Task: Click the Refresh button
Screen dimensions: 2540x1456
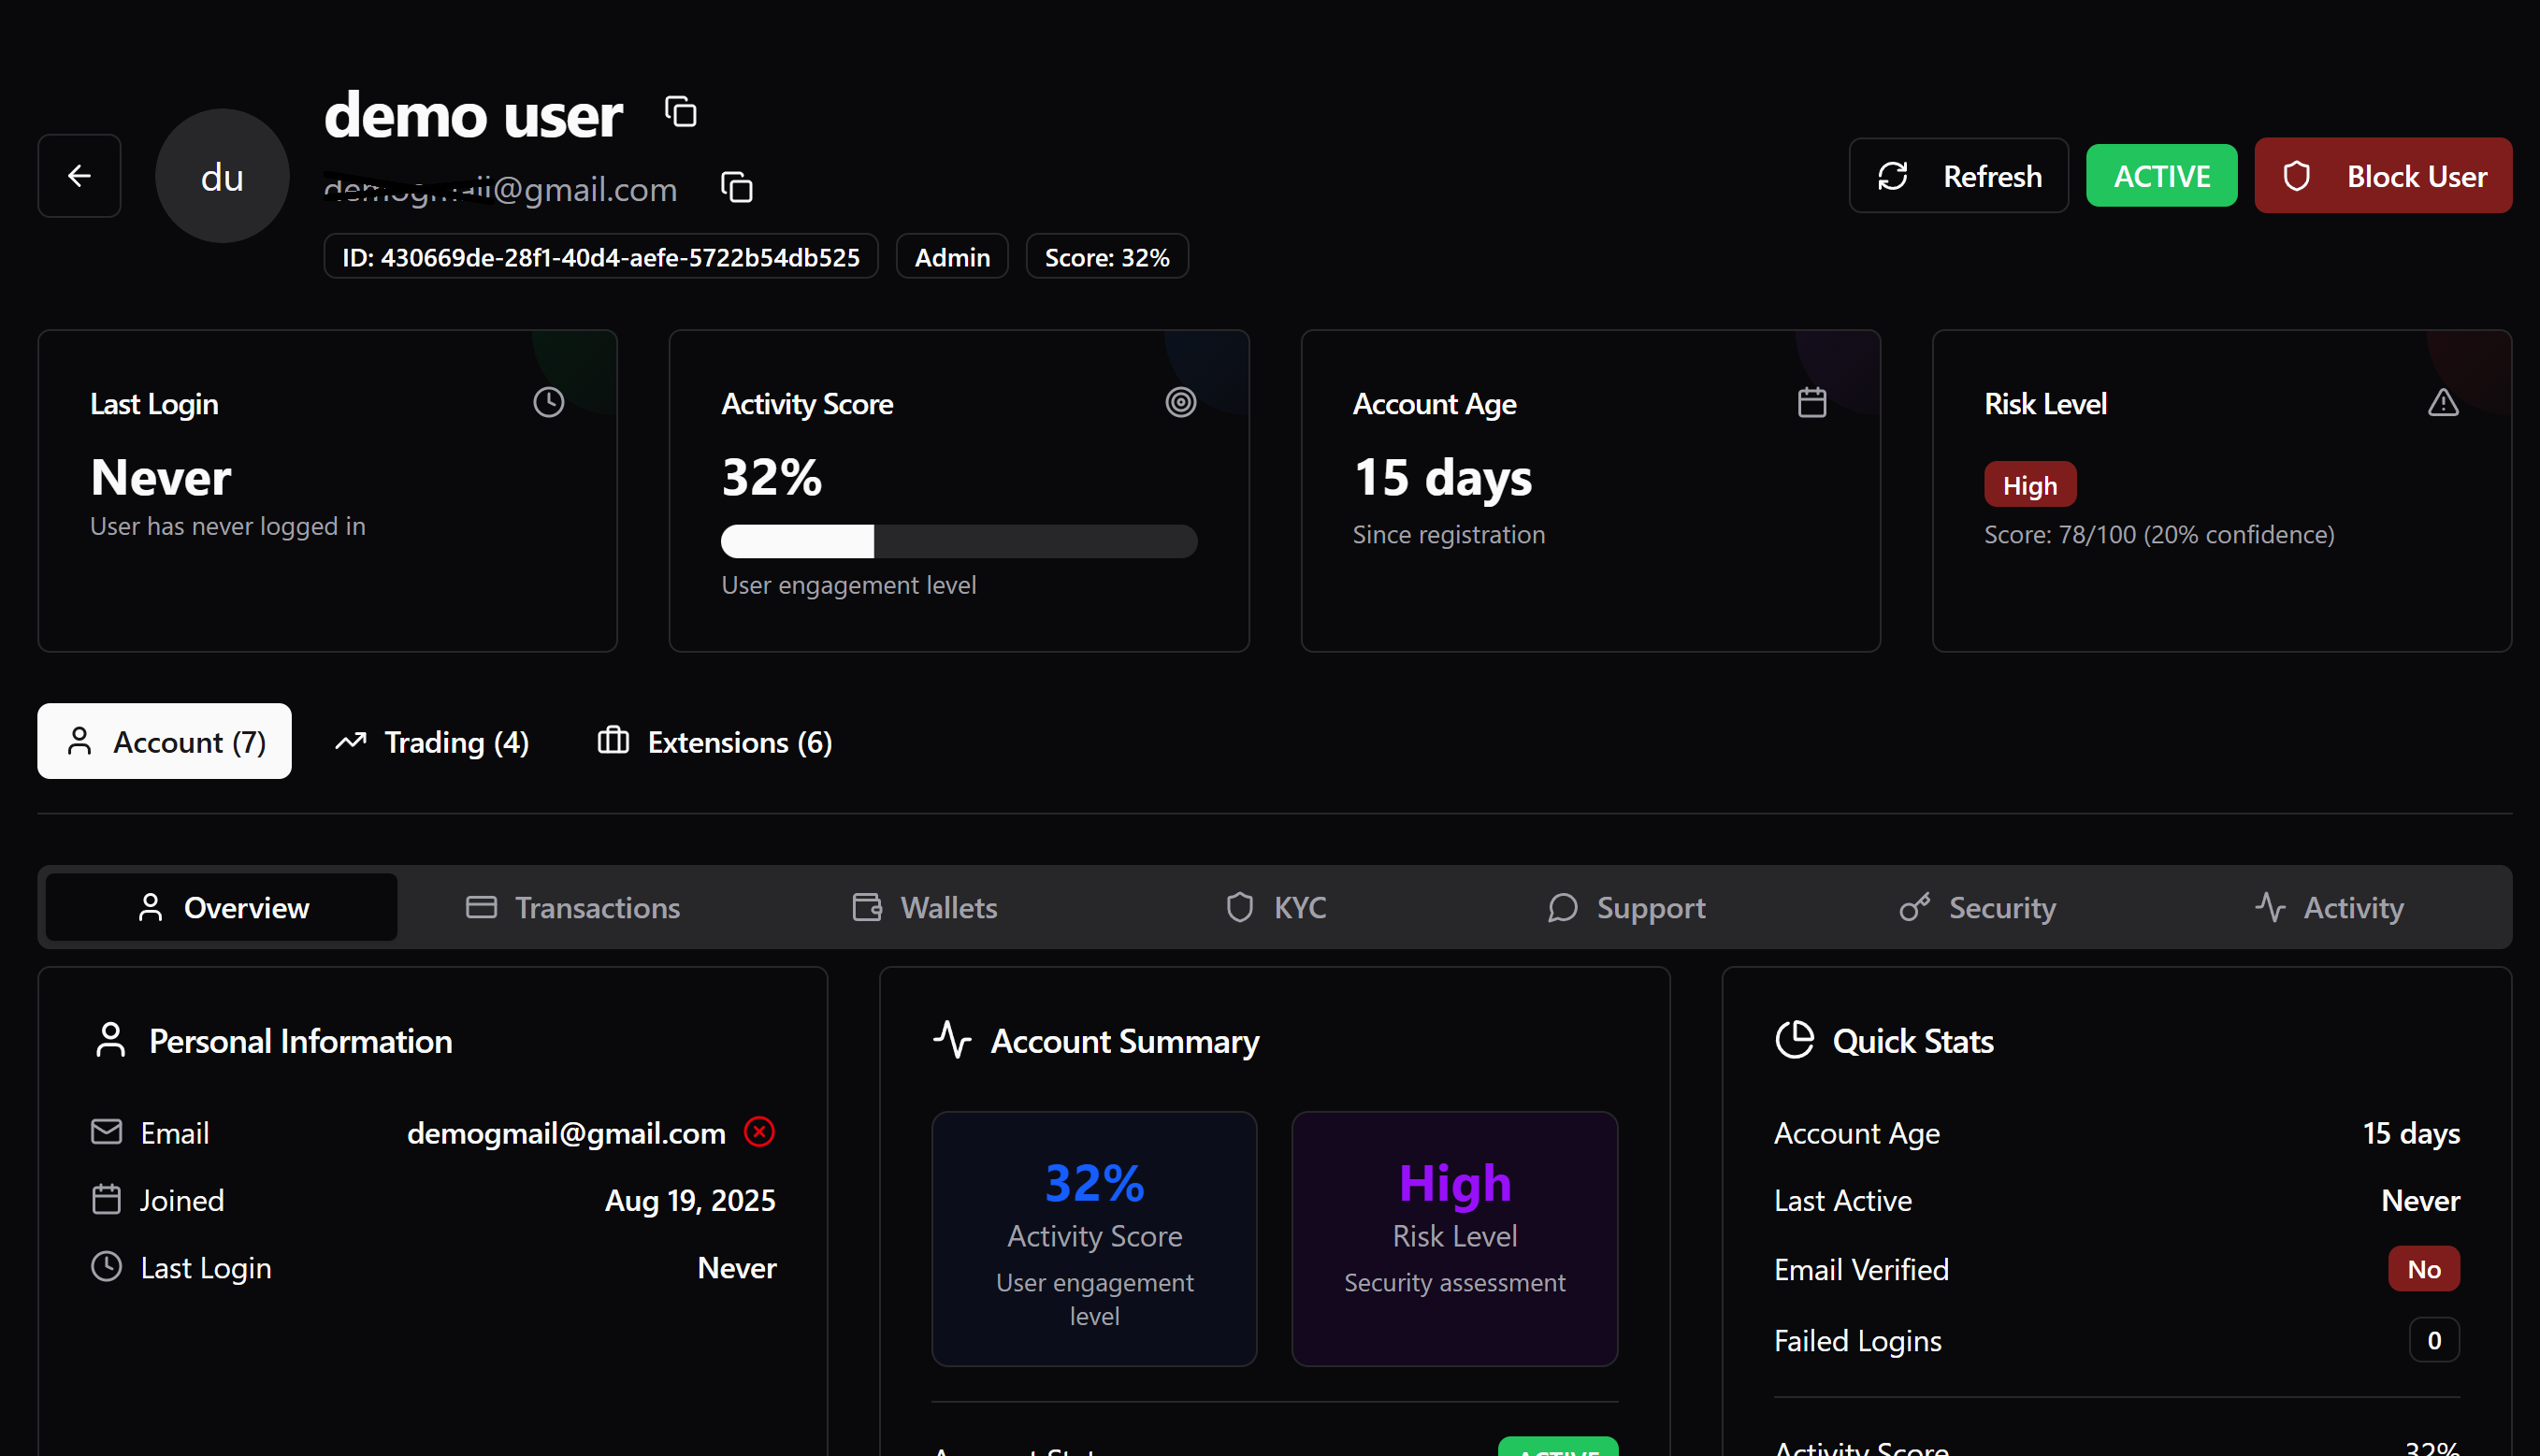Action: (1958, 176)
